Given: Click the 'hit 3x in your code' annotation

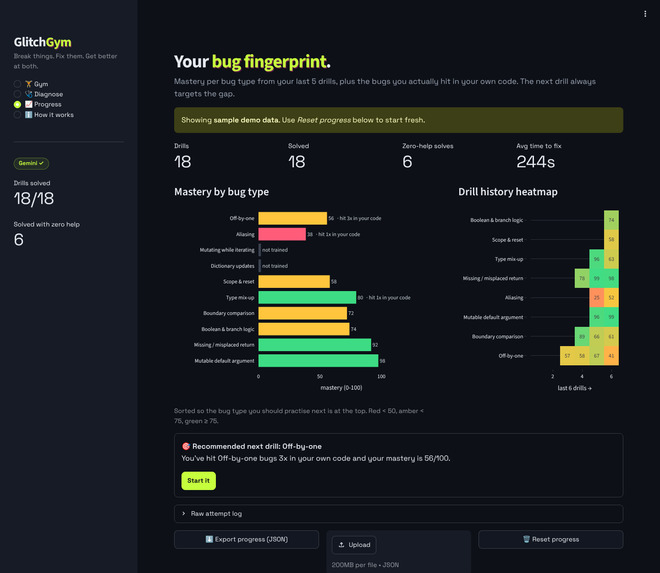Looking at the screenshot, I should click(x=360, y=219).
